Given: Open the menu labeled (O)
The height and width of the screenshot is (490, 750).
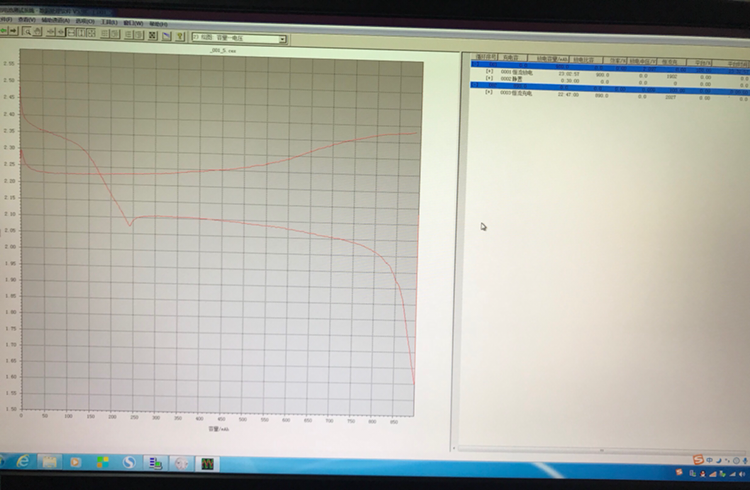Looking at the screenshot, I should [x=85, y=21].
